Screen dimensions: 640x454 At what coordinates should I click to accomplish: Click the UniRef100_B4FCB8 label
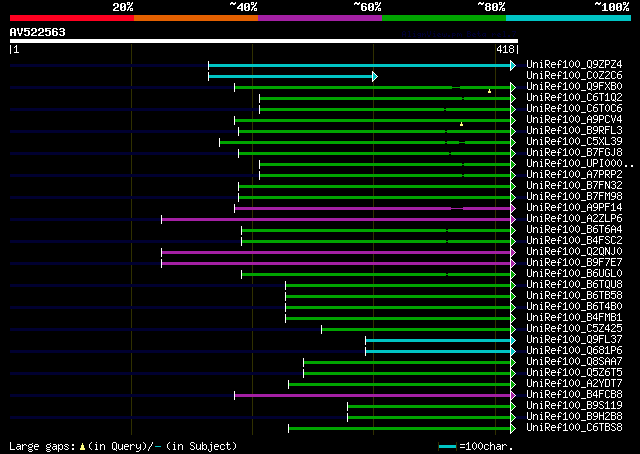pyautogui.click(x=574, y=395)
